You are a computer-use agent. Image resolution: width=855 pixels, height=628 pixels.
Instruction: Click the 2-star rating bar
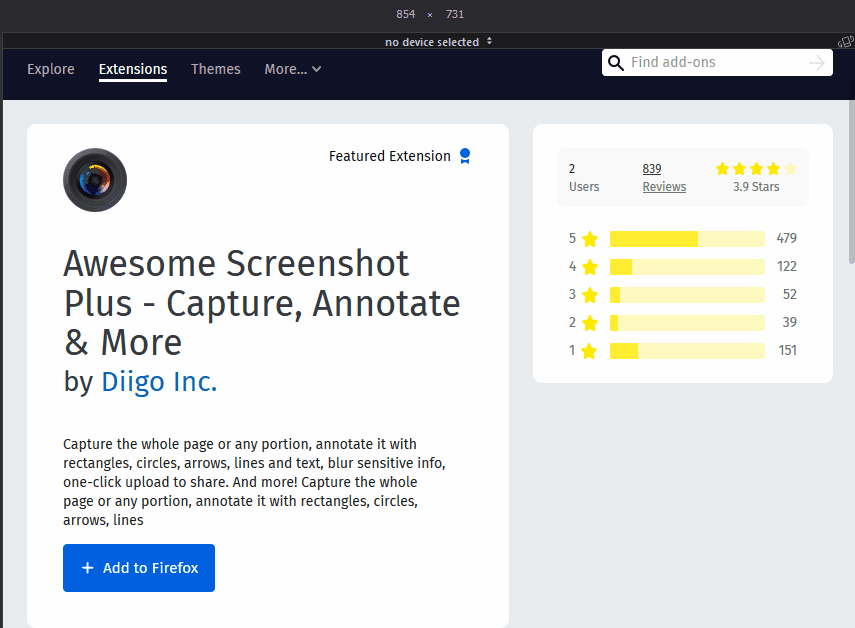tap(687, 323)
